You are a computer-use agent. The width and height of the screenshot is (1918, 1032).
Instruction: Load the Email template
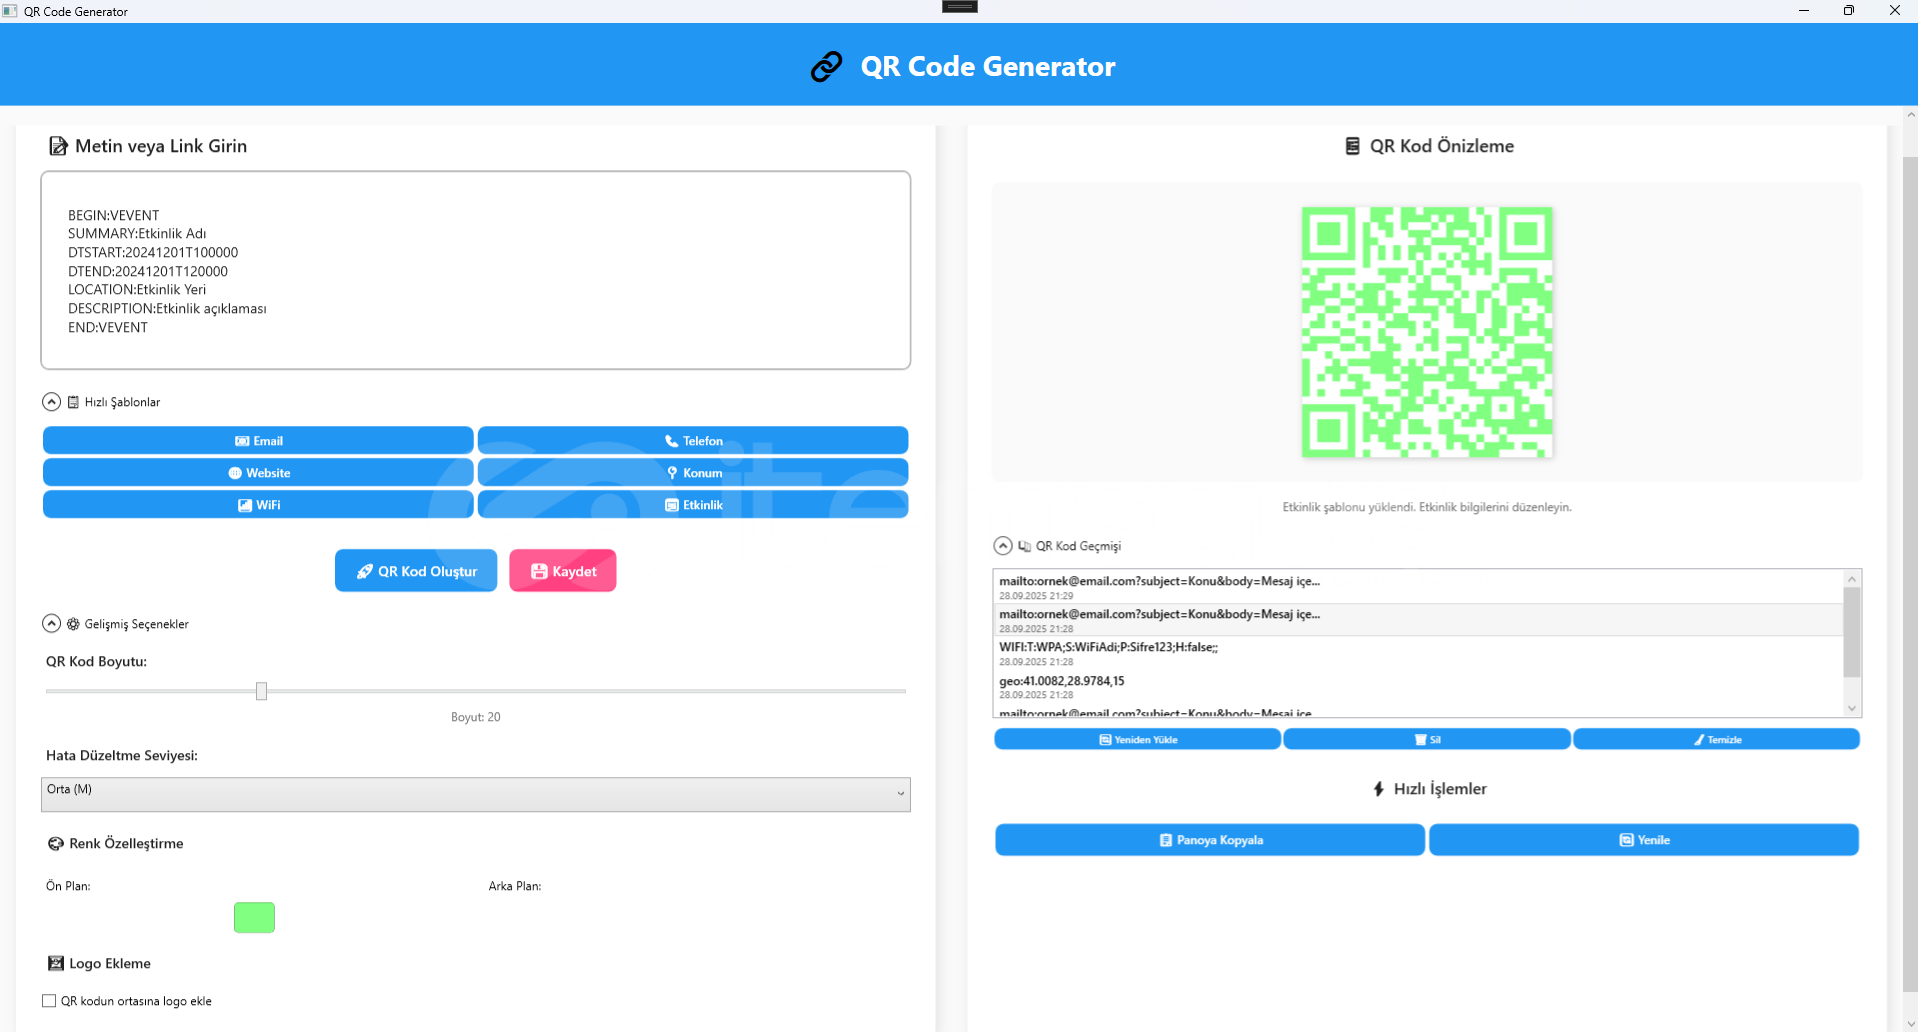tap(258, 441)
